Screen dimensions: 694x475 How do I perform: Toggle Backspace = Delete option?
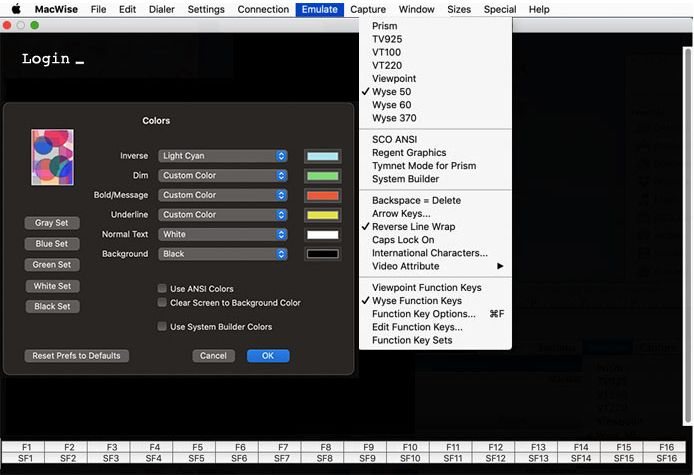(x=436, y=200)
